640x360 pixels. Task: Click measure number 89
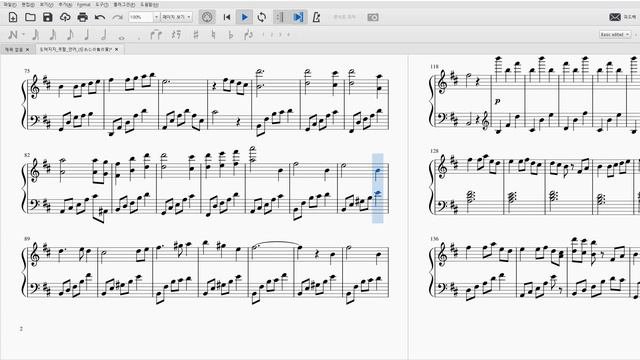[x=27, y=239]
